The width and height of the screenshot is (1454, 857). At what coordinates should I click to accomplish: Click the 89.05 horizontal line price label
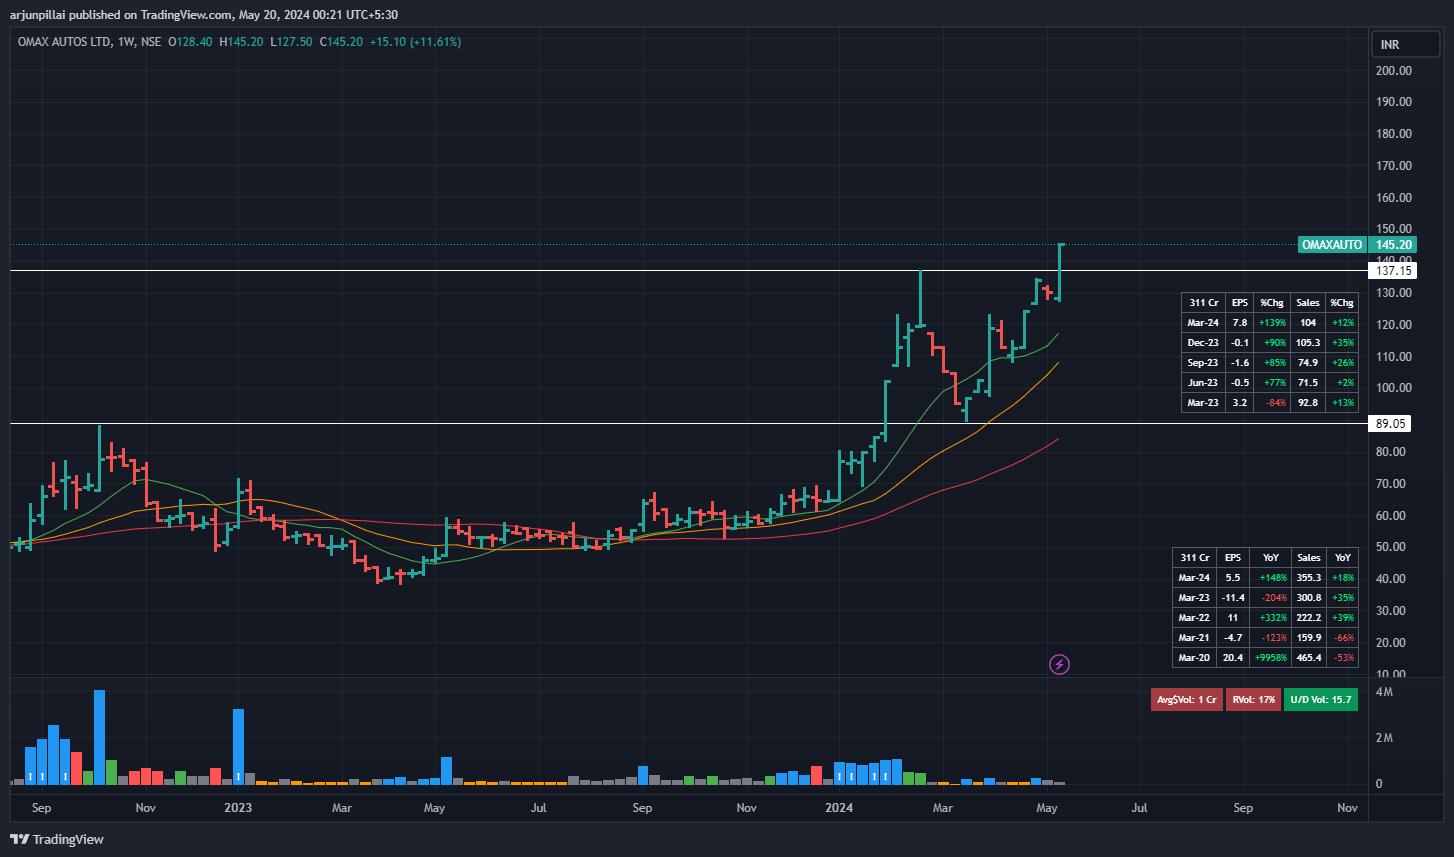click(1391, 424)
